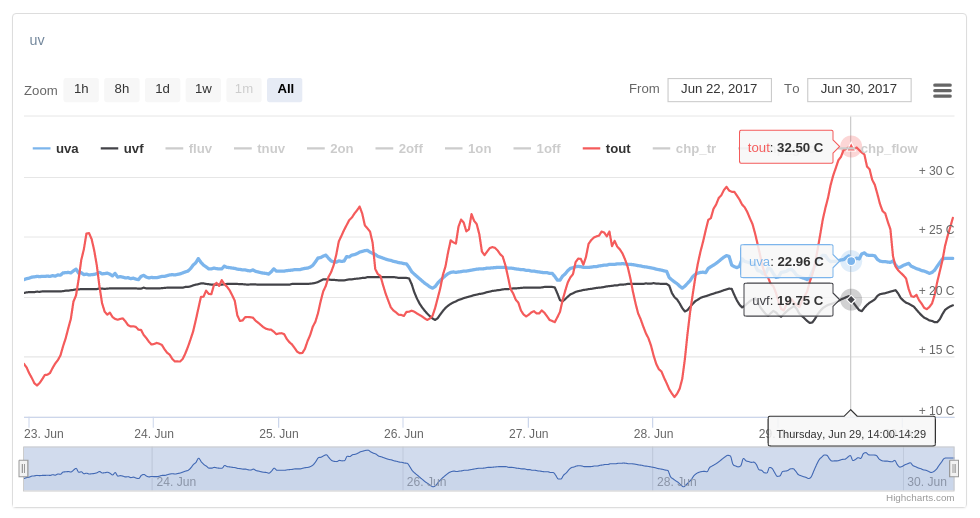Enable the tnuv series in legend
This screenshot has width=980, height=518.
pyautogui.click(x=259, y=149)
